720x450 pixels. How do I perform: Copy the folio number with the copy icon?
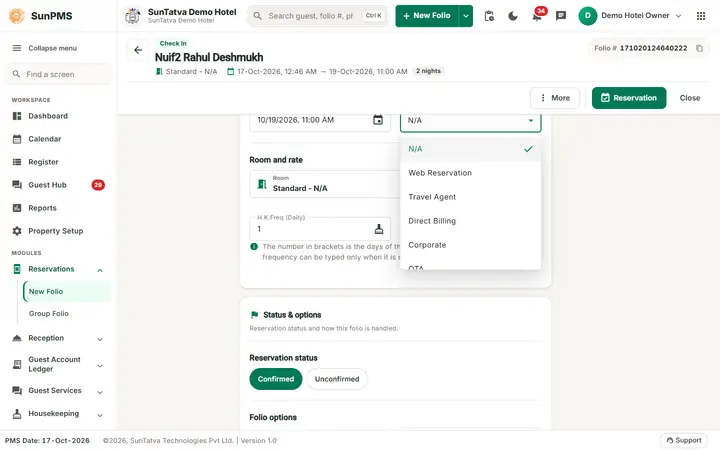tap(699, 48)
